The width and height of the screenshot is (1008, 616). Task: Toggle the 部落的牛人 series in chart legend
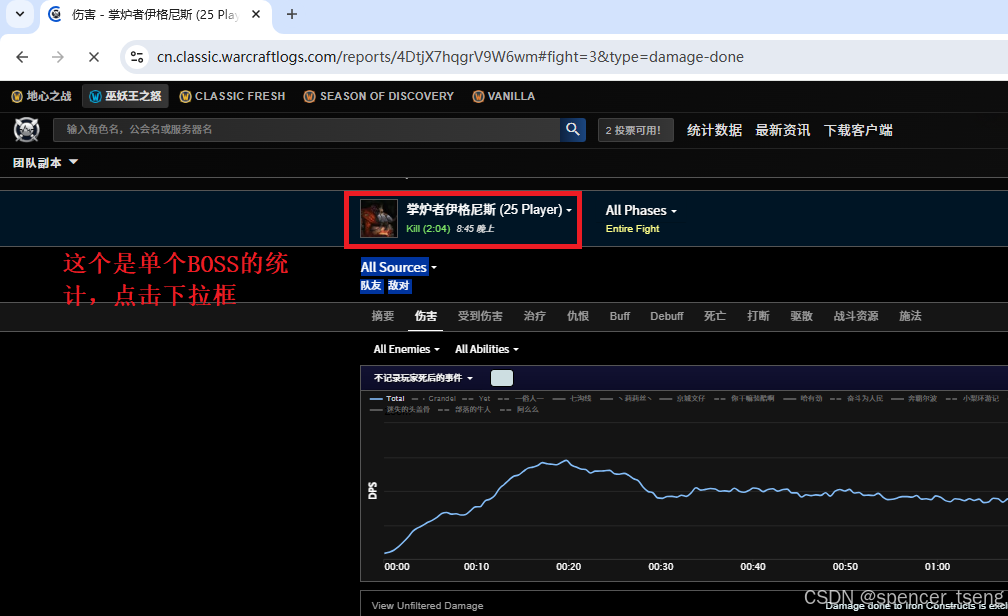click(464, 410)
